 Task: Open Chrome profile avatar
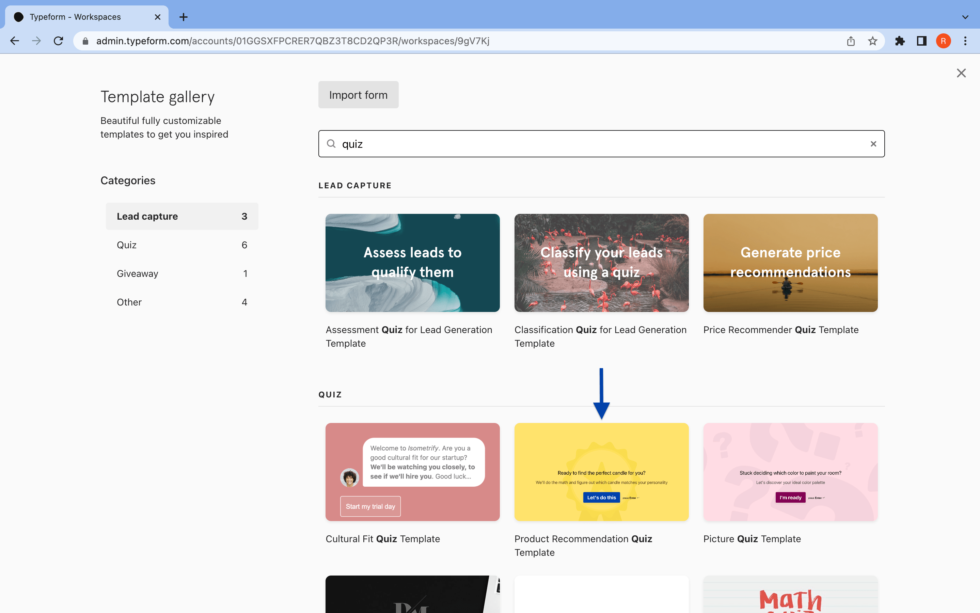point(943,41)
